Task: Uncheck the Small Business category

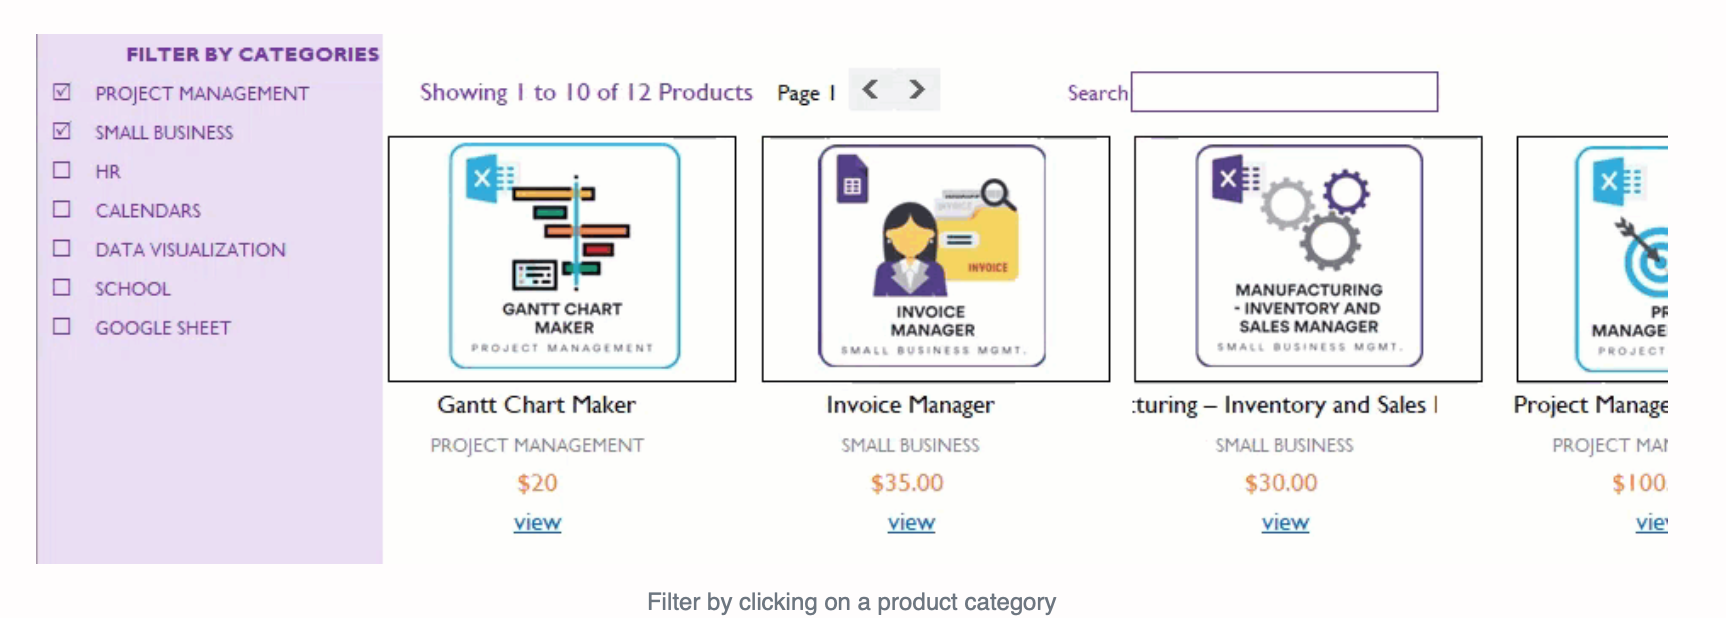Action: (62, 131)
